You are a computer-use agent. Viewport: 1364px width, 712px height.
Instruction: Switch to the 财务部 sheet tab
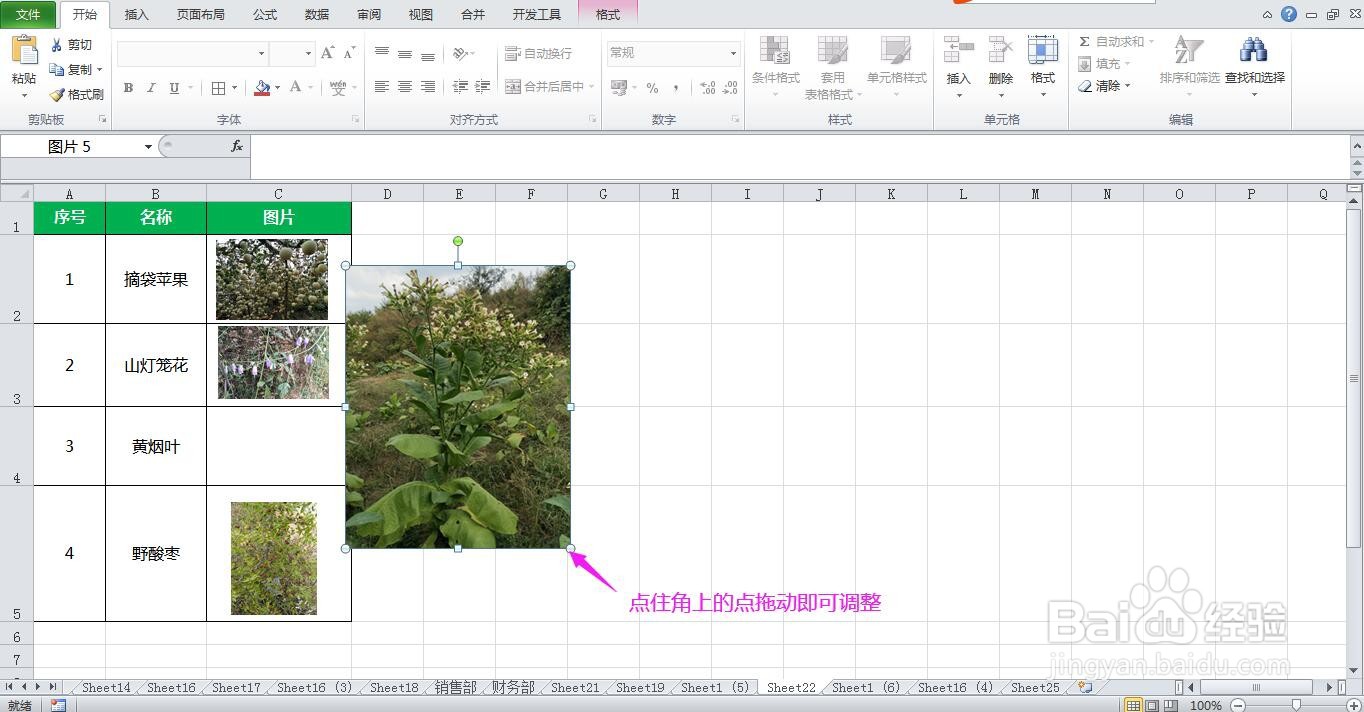pyautogui.click(x=512, y=688)
